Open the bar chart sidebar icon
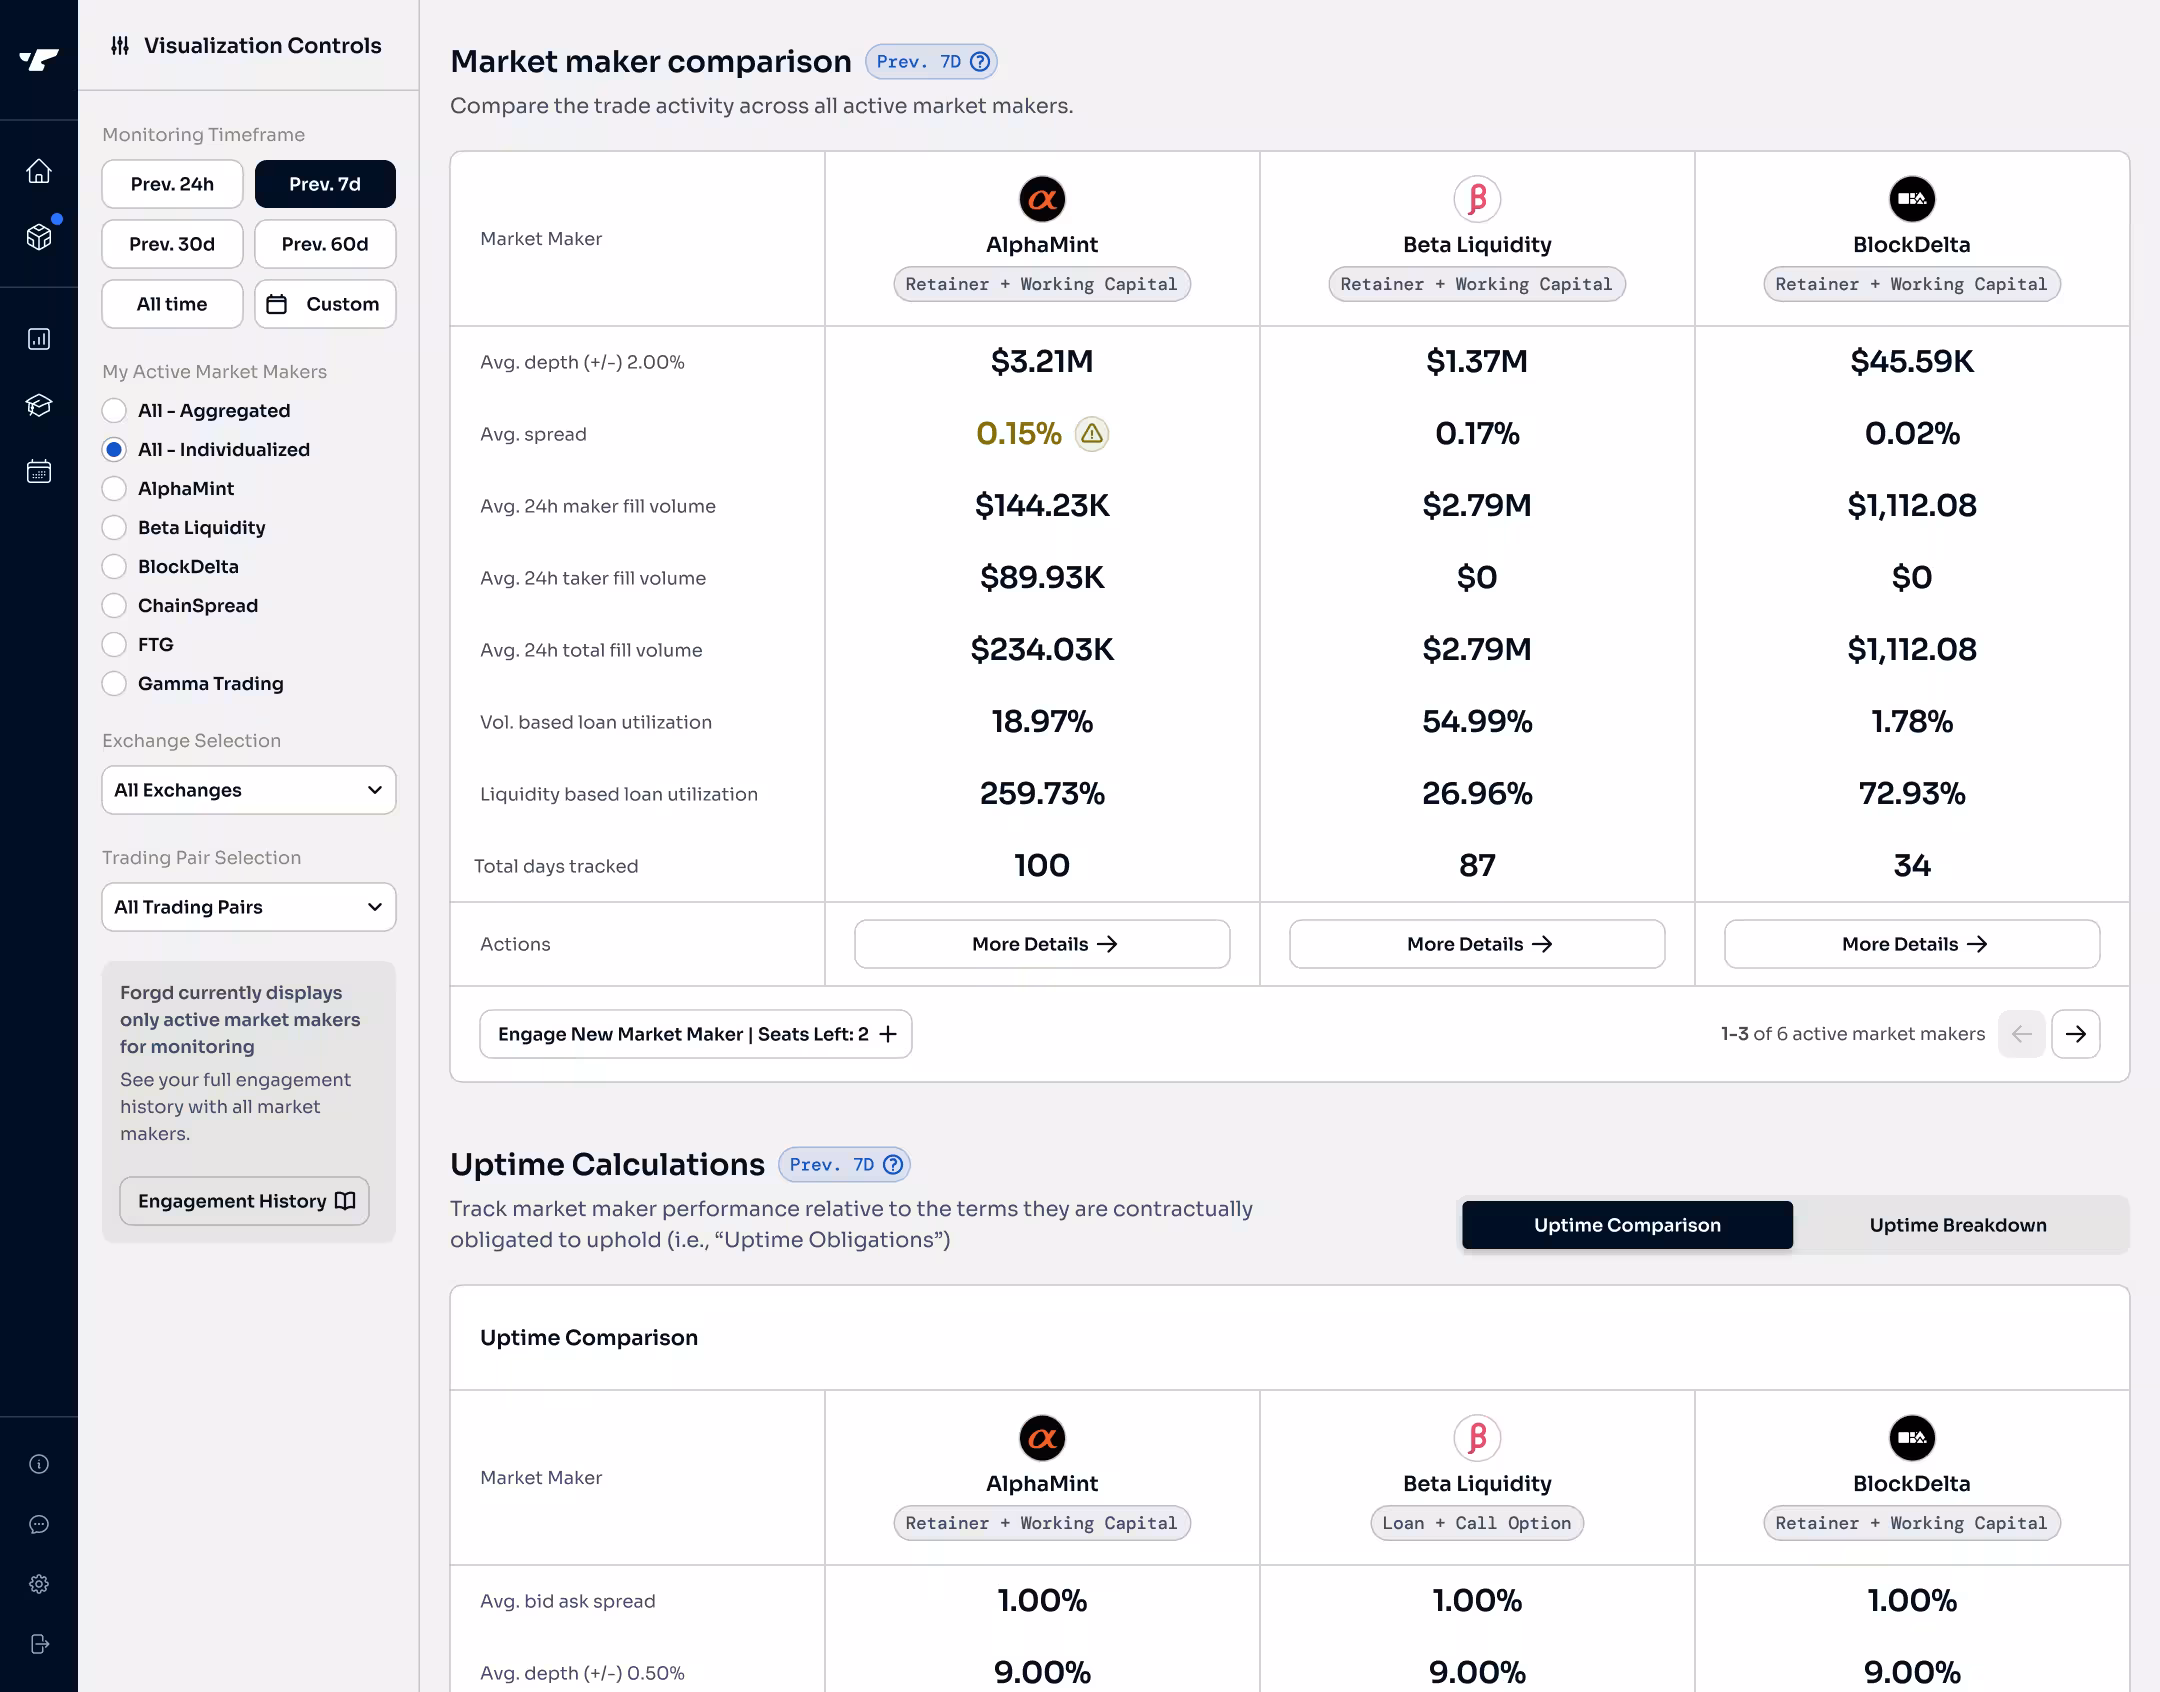 [39, 339]
